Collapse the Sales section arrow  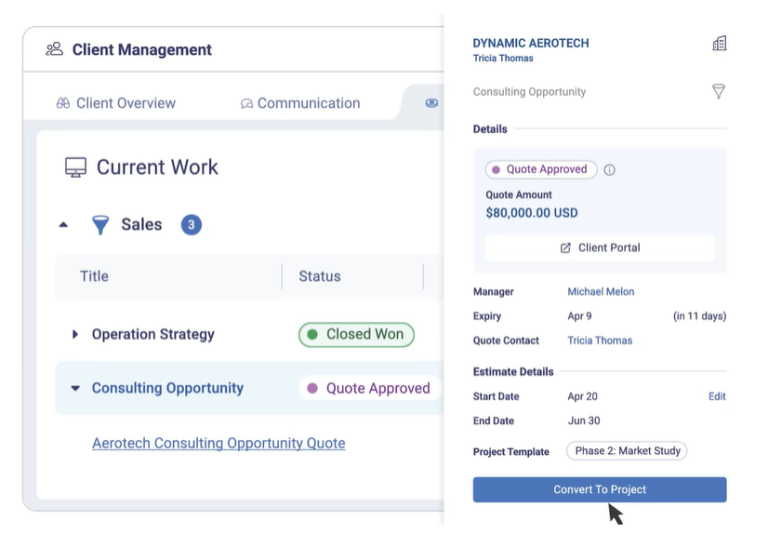(x=64, y=225)
